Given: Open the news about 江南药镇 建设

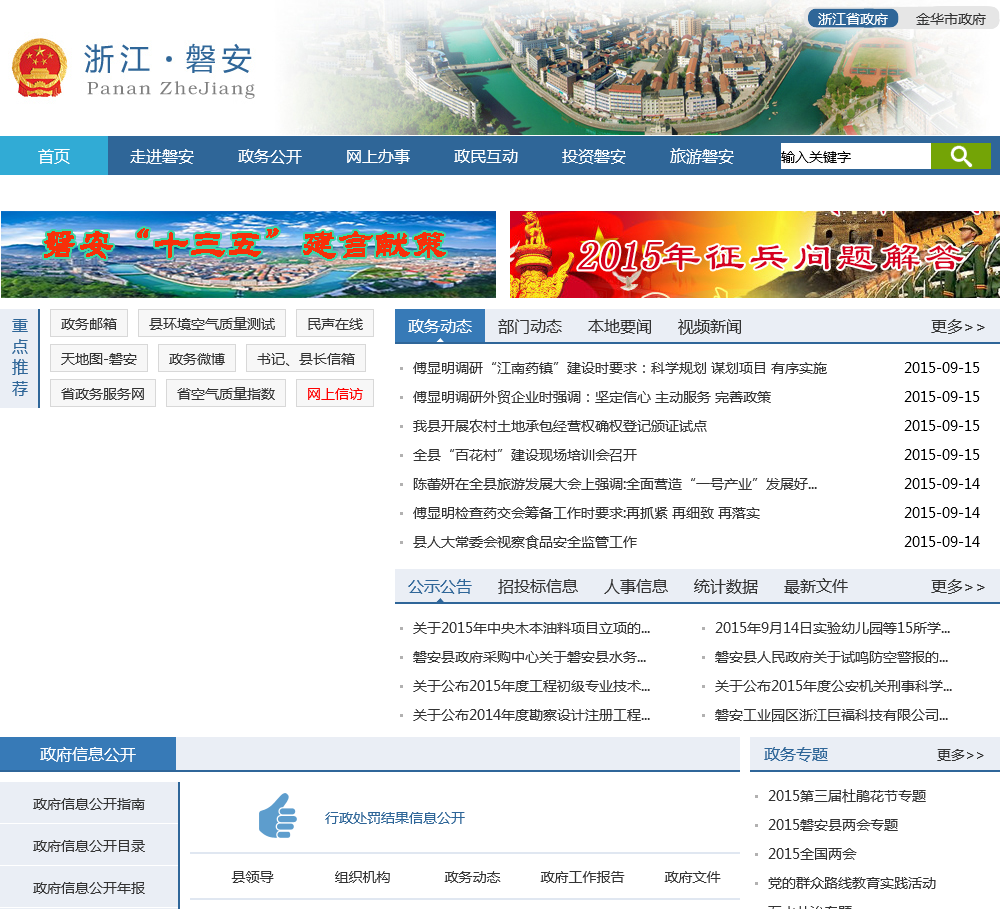Looking at the screenshot, I should [x=619, y=368].
